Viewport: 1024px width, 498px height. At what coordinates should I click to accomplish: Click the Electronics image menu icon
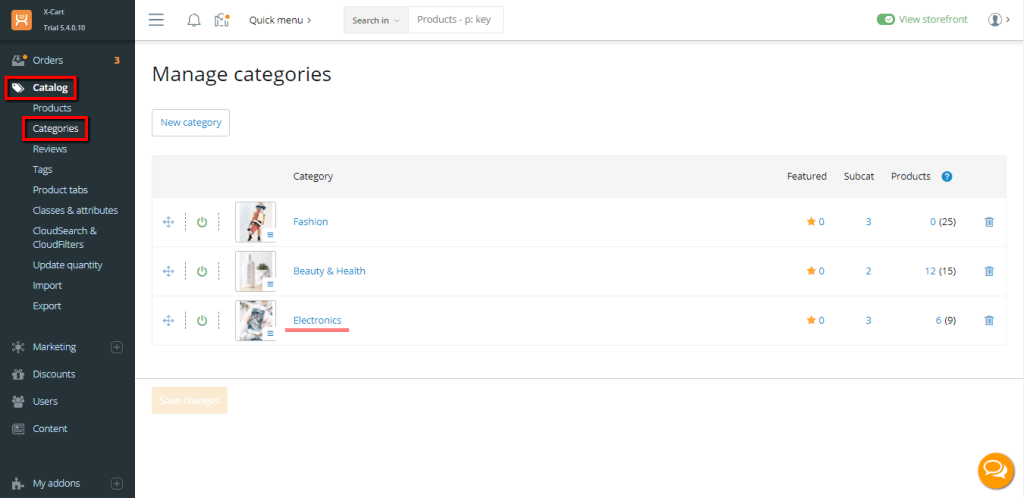coord(270,334)
